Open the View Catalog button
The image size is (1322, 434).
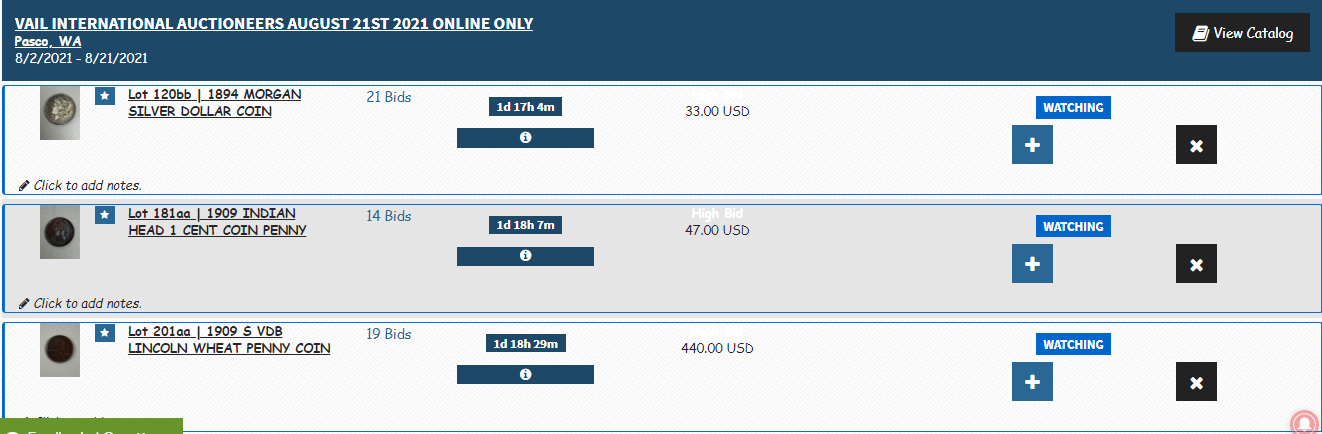(x=1242, y=33)
